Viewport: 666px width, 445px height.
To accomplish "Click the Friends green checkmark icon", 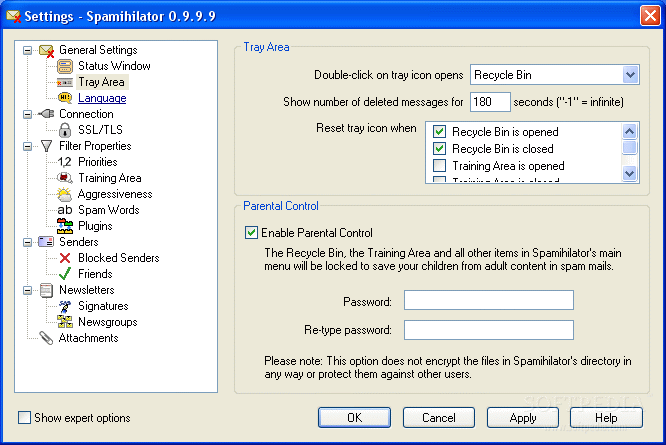I will pyautogui.click(x=65, y=273).
